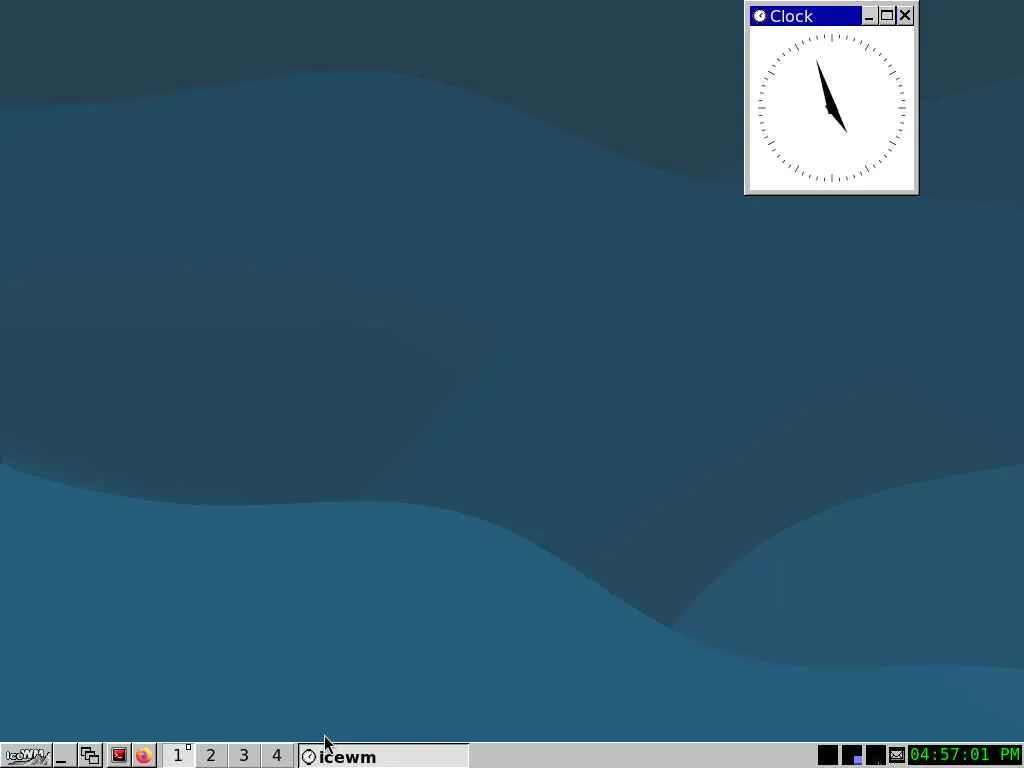Open the window list menu button
1024x768 pixels.
90,756
